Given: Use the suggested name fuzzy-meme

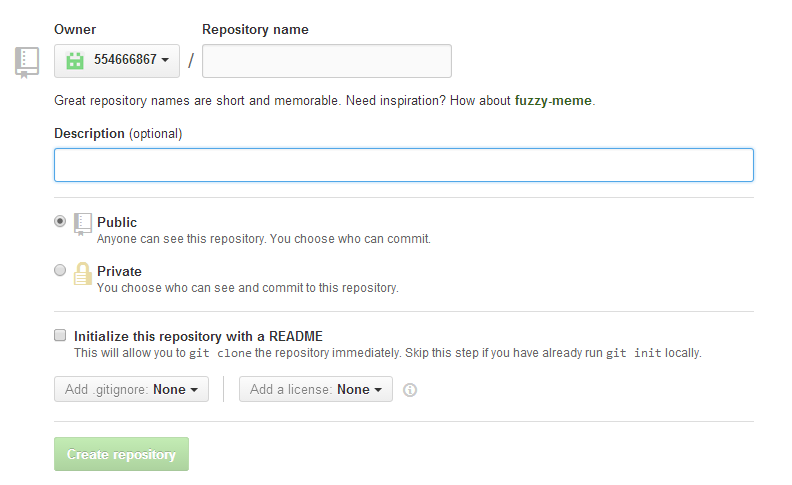Looking at the screenshot, I should pyautogui.click(x=553, y=101).
